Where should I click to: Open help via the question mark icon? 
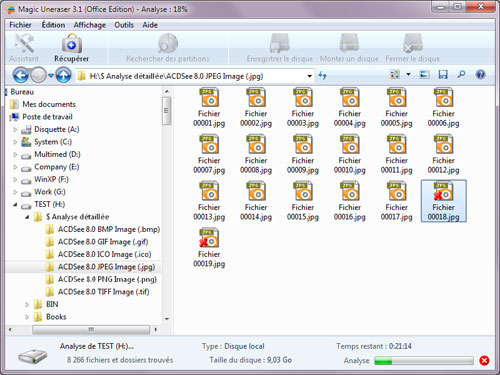pos(480,75)
